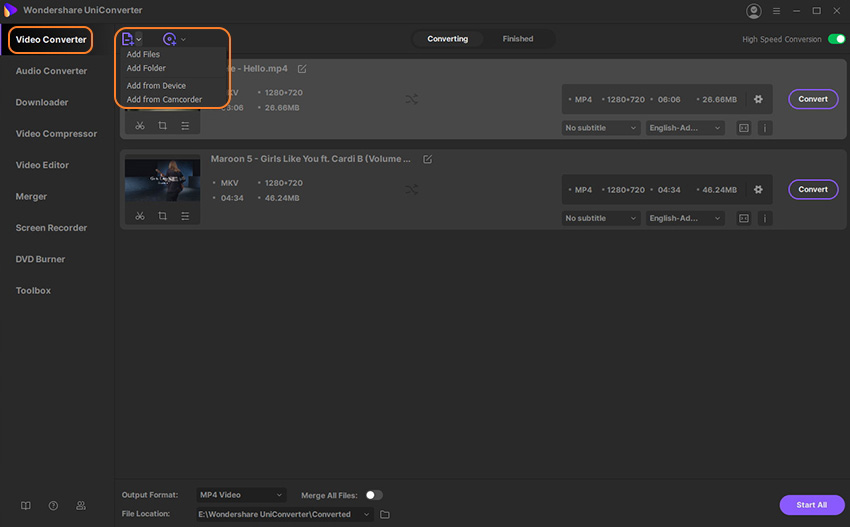Open the Toolbox section
Image resolution: width=850 pixels, height=527 pixels.
pyautogui.click(x=33, y=291)
